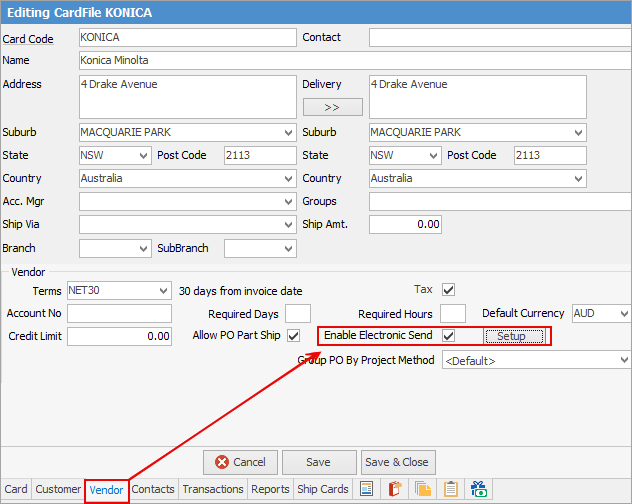The image size is (632, 504).
Task: Select the Vendor tab
Action: coord(106,490)
